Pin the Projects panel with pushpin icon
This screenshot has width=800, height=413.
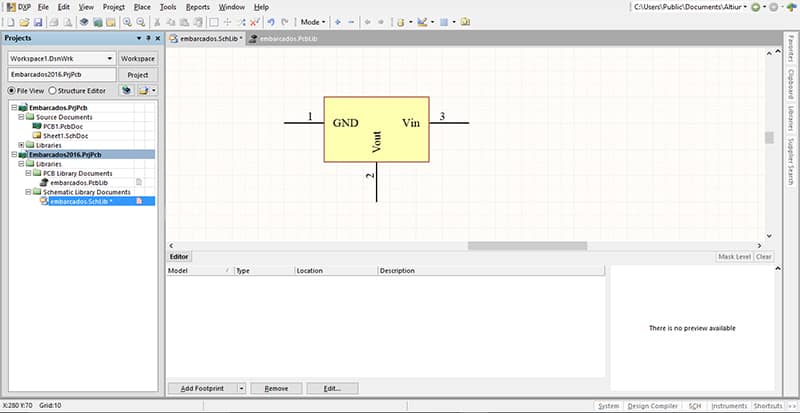(x=148, y=39)
